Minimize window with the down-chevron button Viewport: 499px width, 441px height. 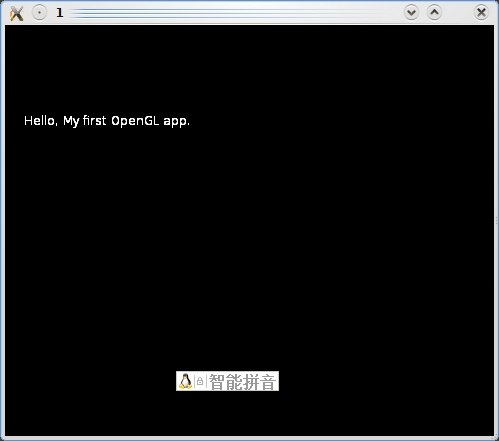point(411,13)
